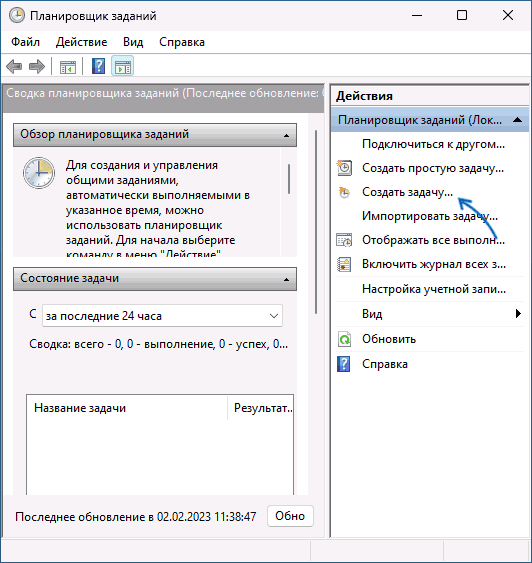Click the icon beside Создать задачу
Screen dimensions: 532x563
point(344,192)
